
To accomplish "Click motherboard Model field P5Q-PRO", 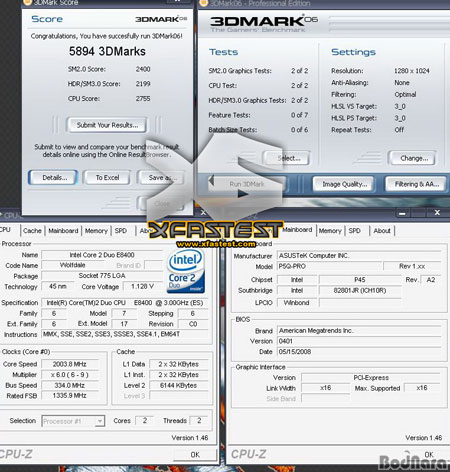I will (329, 267).
